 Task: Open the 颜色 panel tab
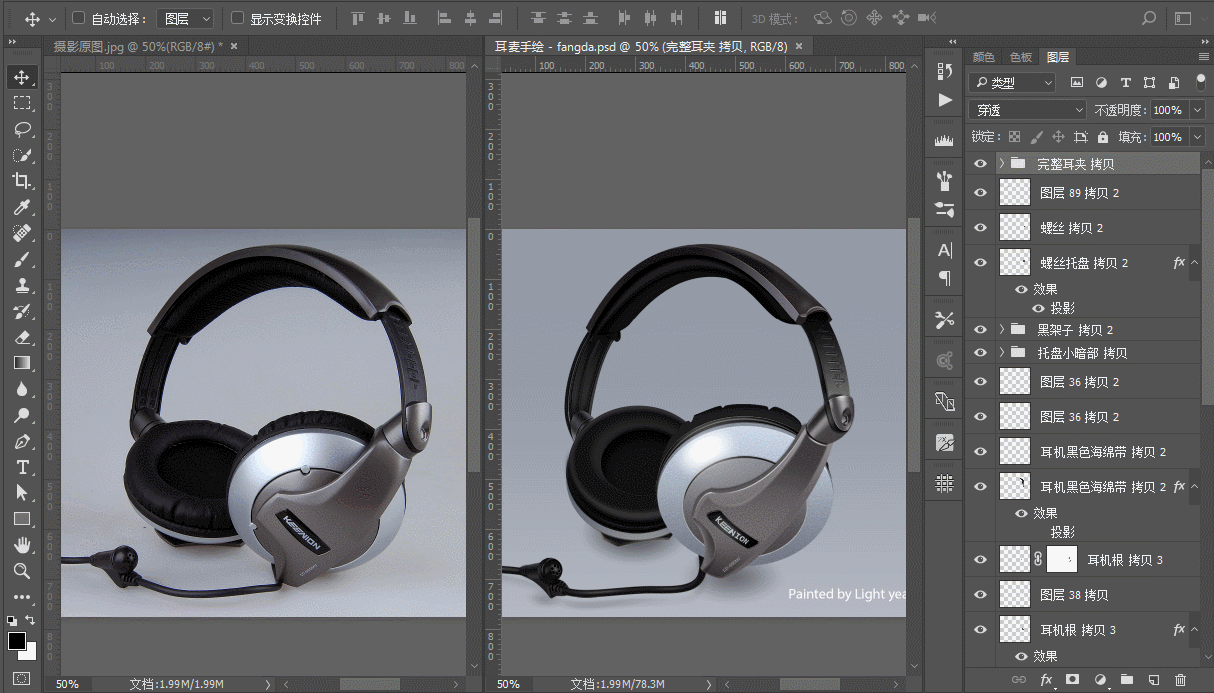tap(984, 57)
